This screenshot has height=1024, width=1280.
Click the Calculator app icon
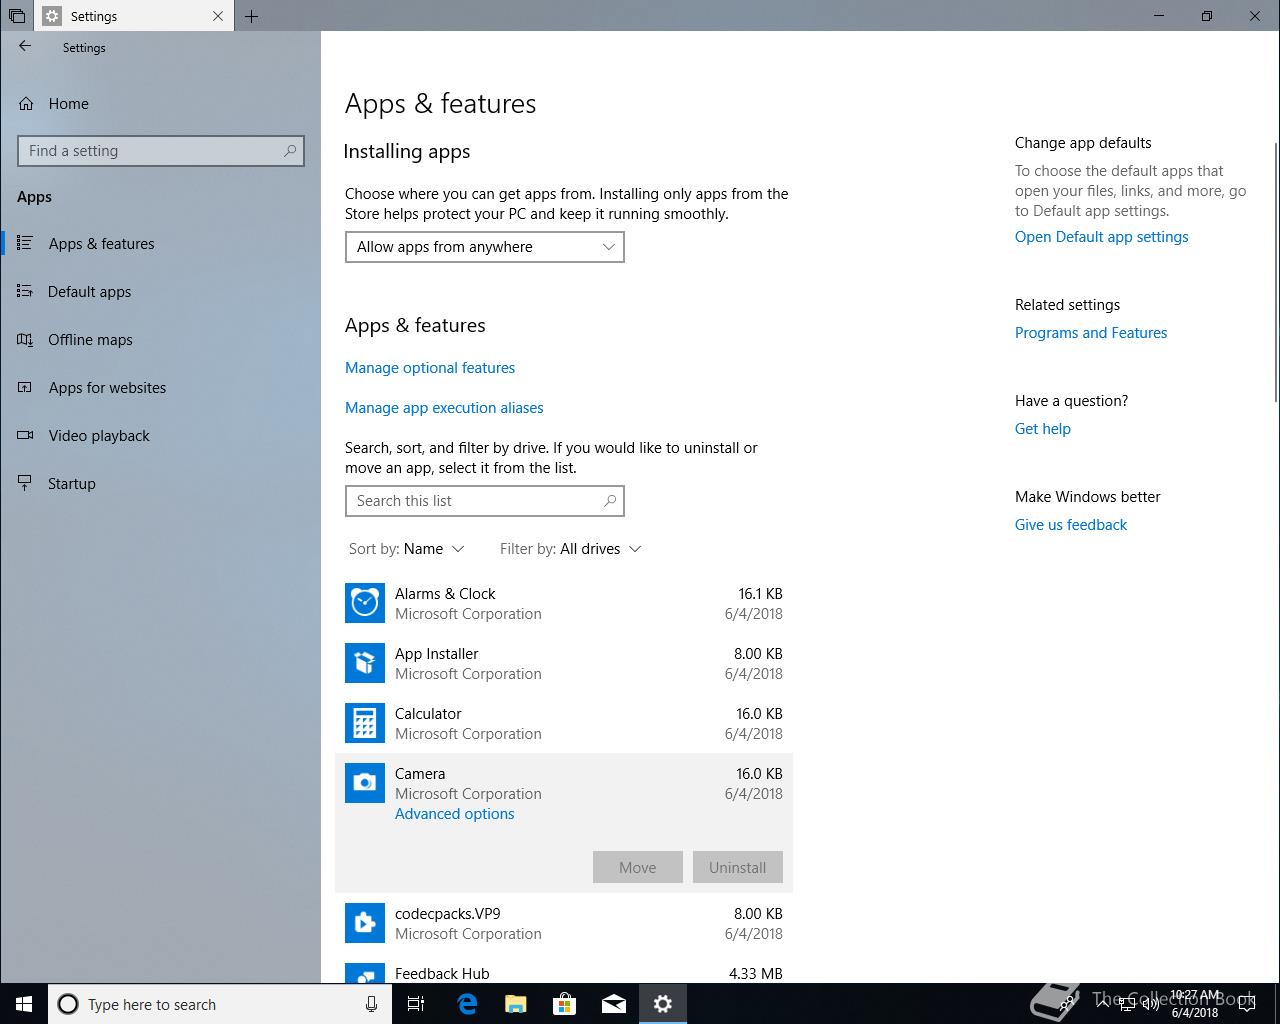(x=365, y=723)
